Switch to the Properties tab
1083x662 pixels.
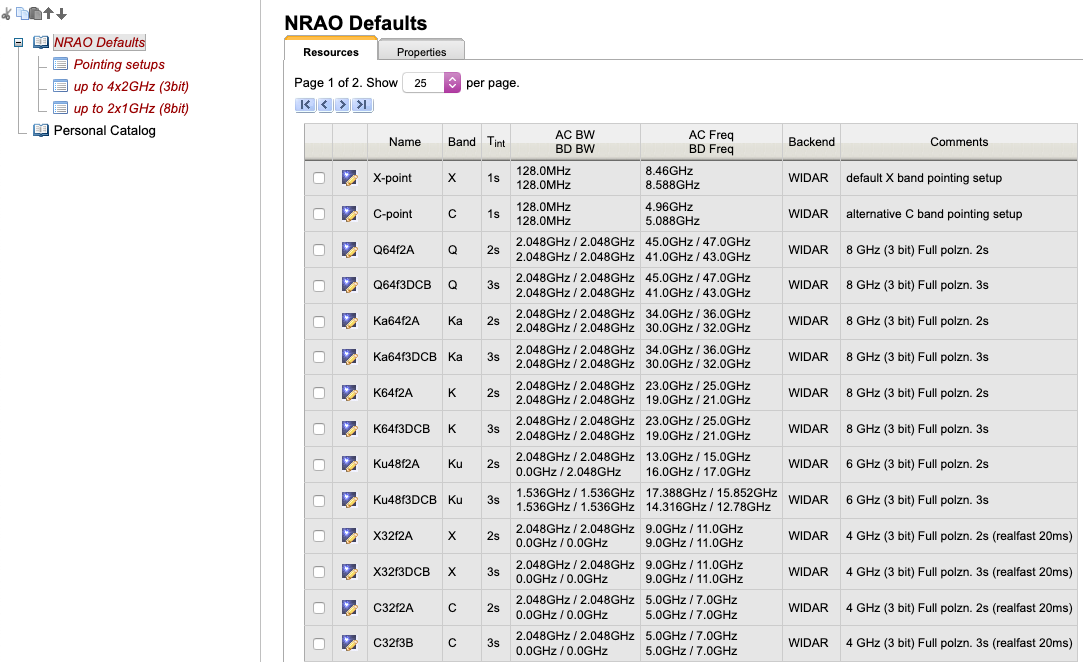coord(421,52)
